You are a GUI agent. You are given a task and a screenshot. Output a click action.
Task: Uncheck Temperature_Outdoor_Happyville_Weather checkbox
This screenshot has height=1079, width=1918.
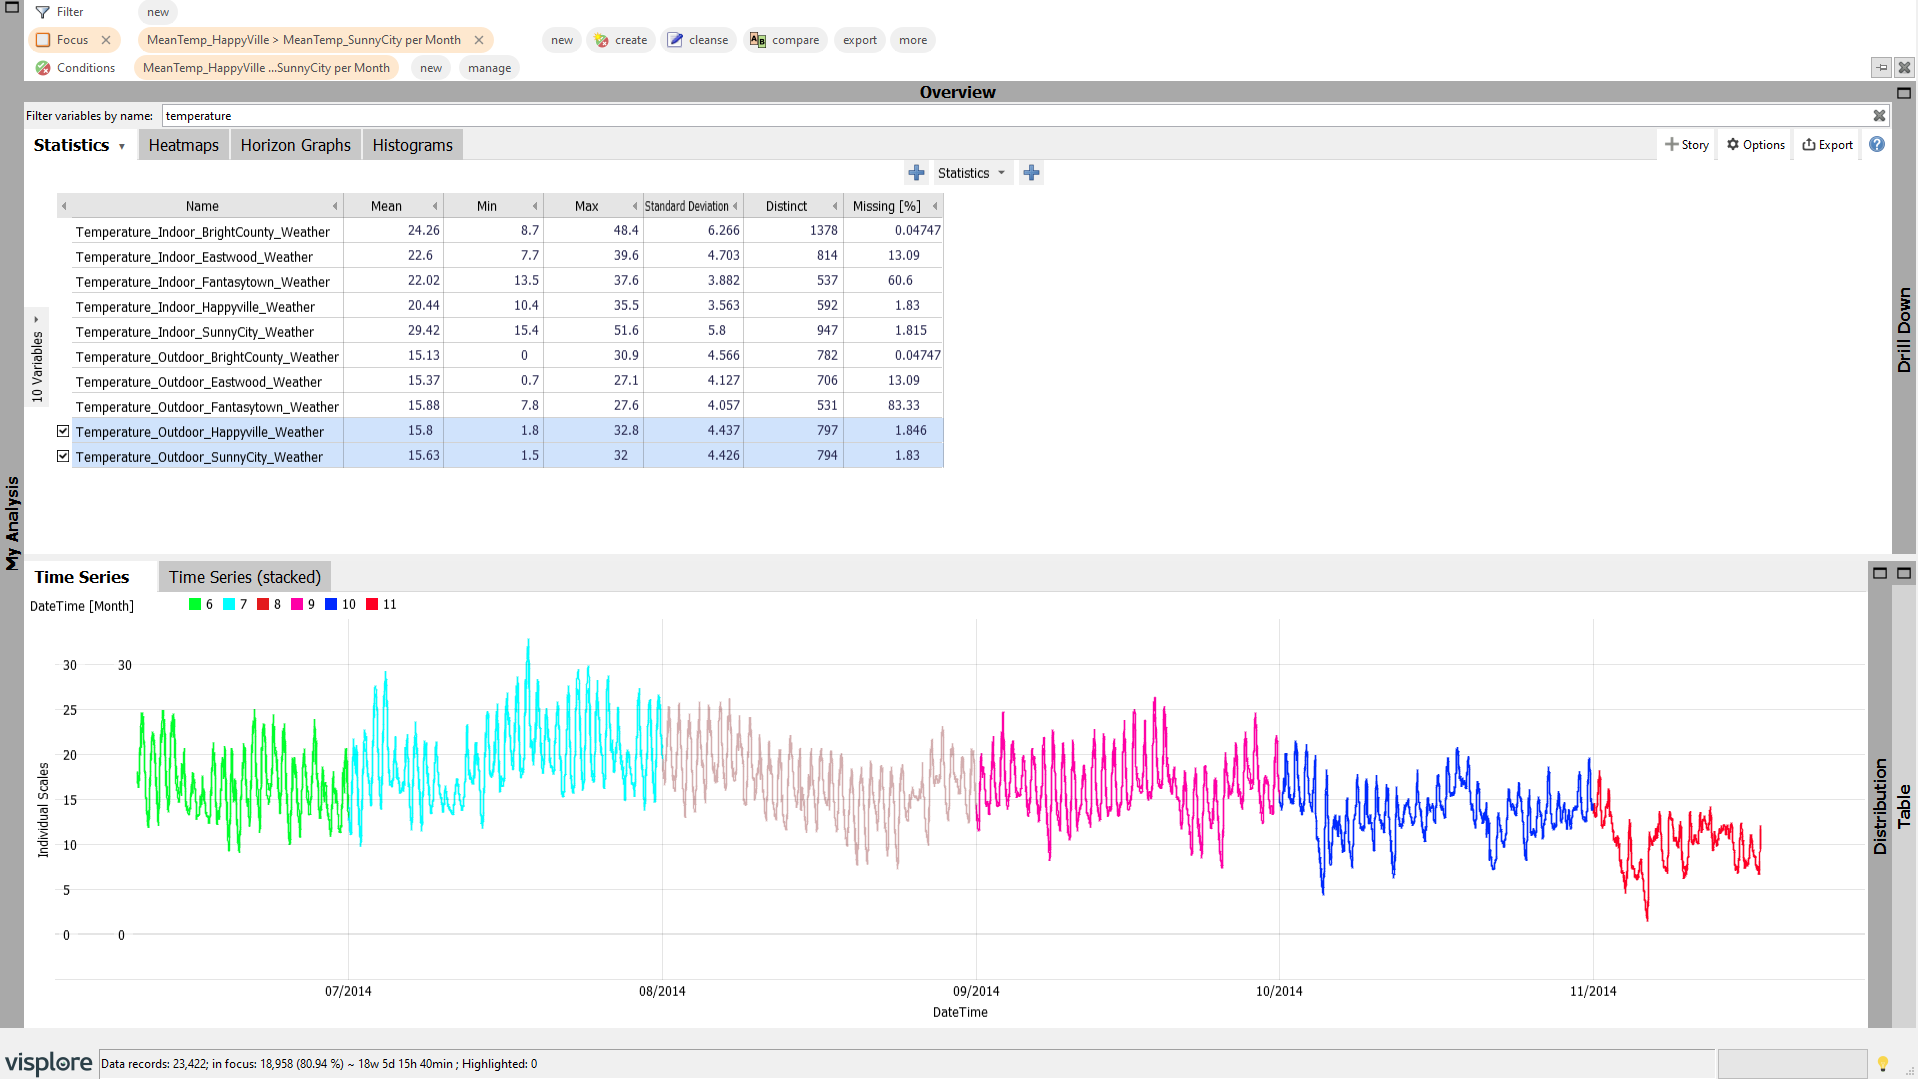click(x=63, y=431)
